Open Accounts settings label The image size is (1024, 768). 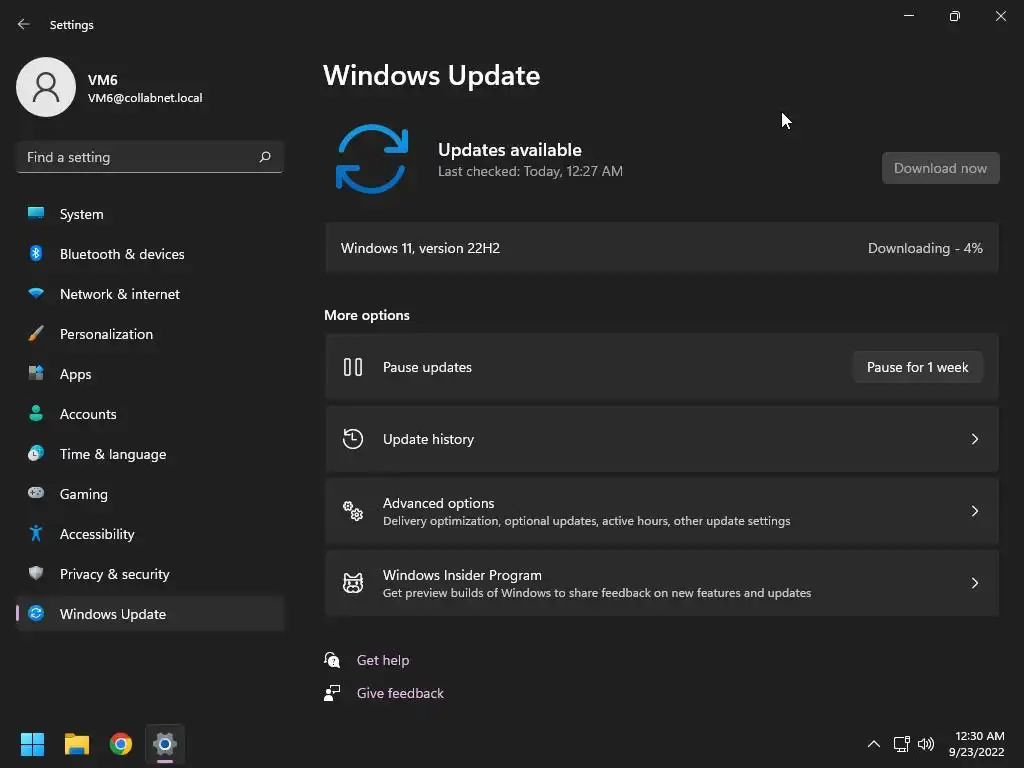tap(88, 414)
